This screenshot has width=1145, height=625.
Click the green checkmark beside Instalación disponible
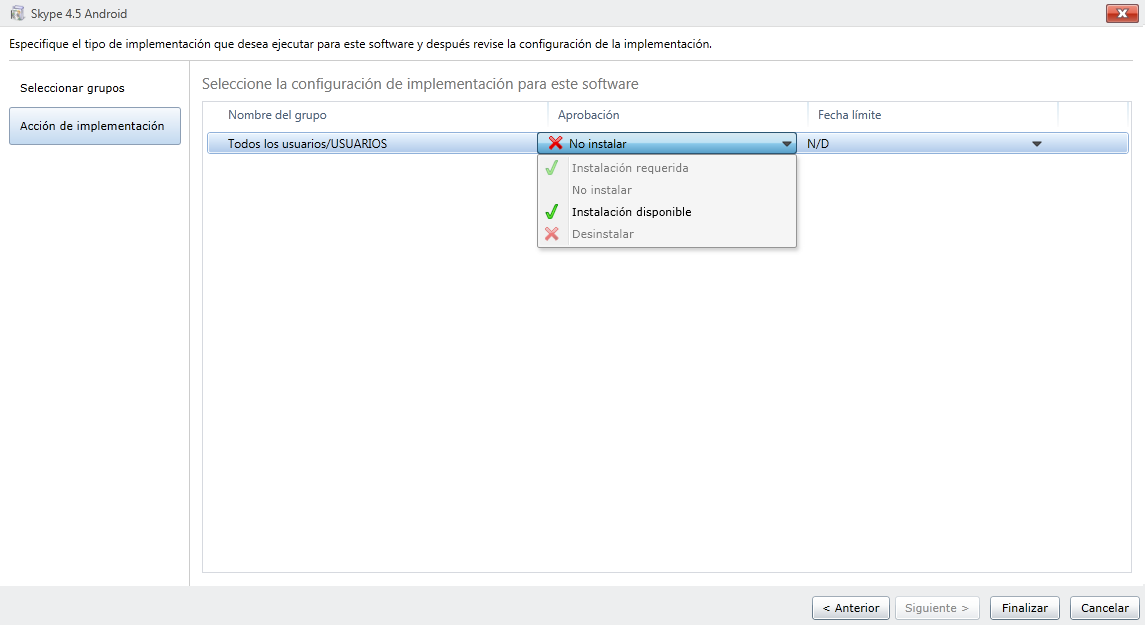tap(551, 212)
